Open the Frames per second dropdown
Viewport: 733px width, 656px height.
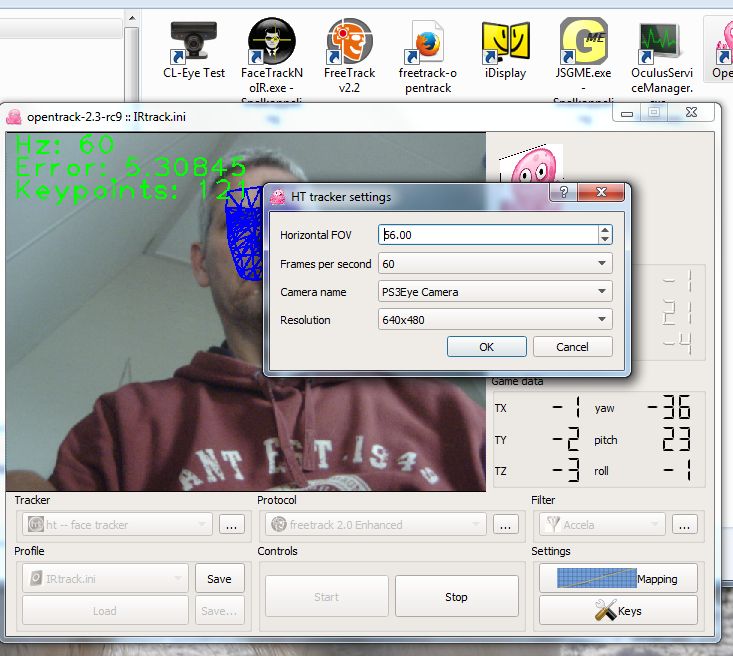pyautogui.click(x=495, y=264)
